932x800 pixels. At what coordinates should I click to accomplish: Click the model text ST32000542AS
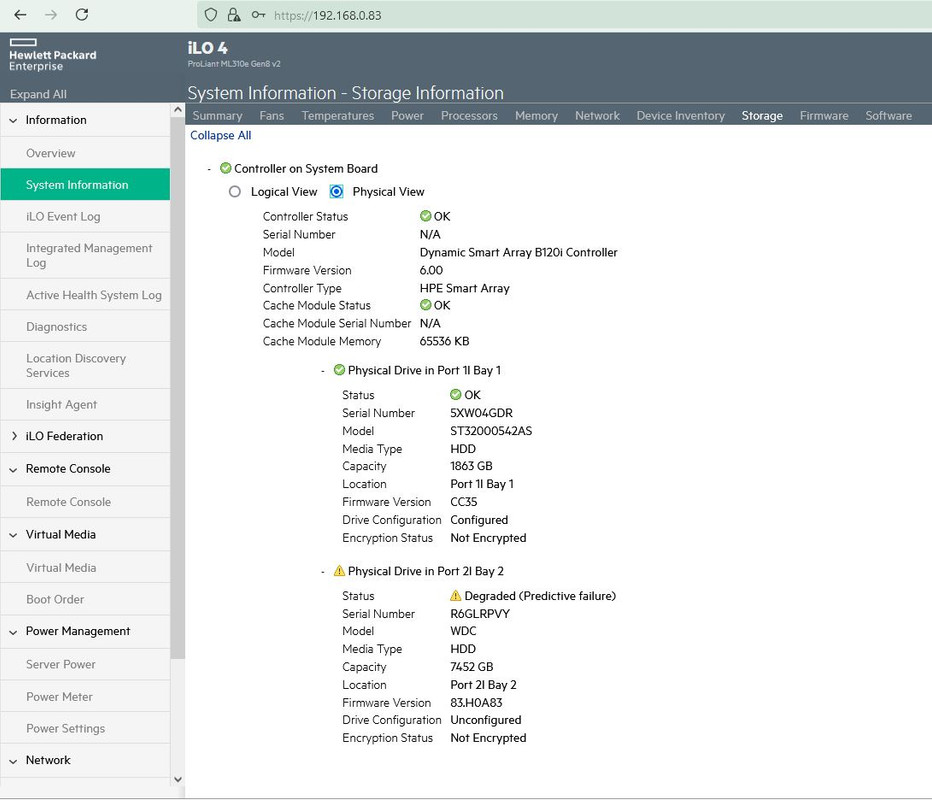tap(491, 430)
